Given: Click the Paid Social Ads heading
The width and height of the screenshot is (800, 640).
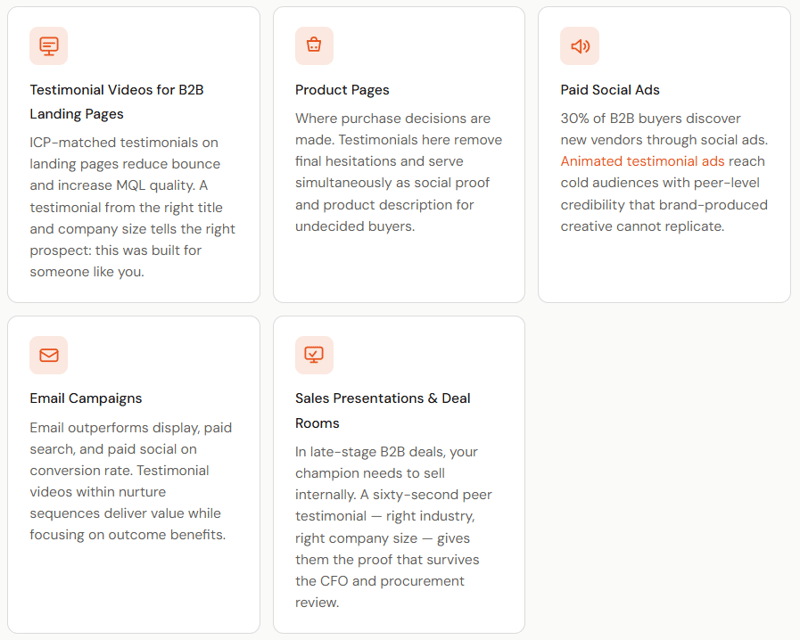Looking at the screenshot, I should point(610,90).
